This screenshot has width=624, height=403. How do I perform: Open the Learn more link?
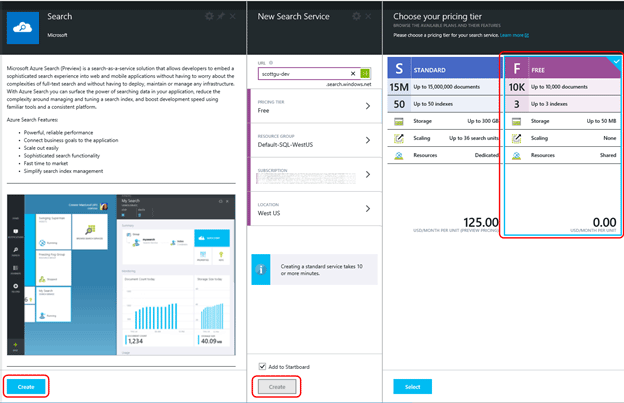pos(514,35)
